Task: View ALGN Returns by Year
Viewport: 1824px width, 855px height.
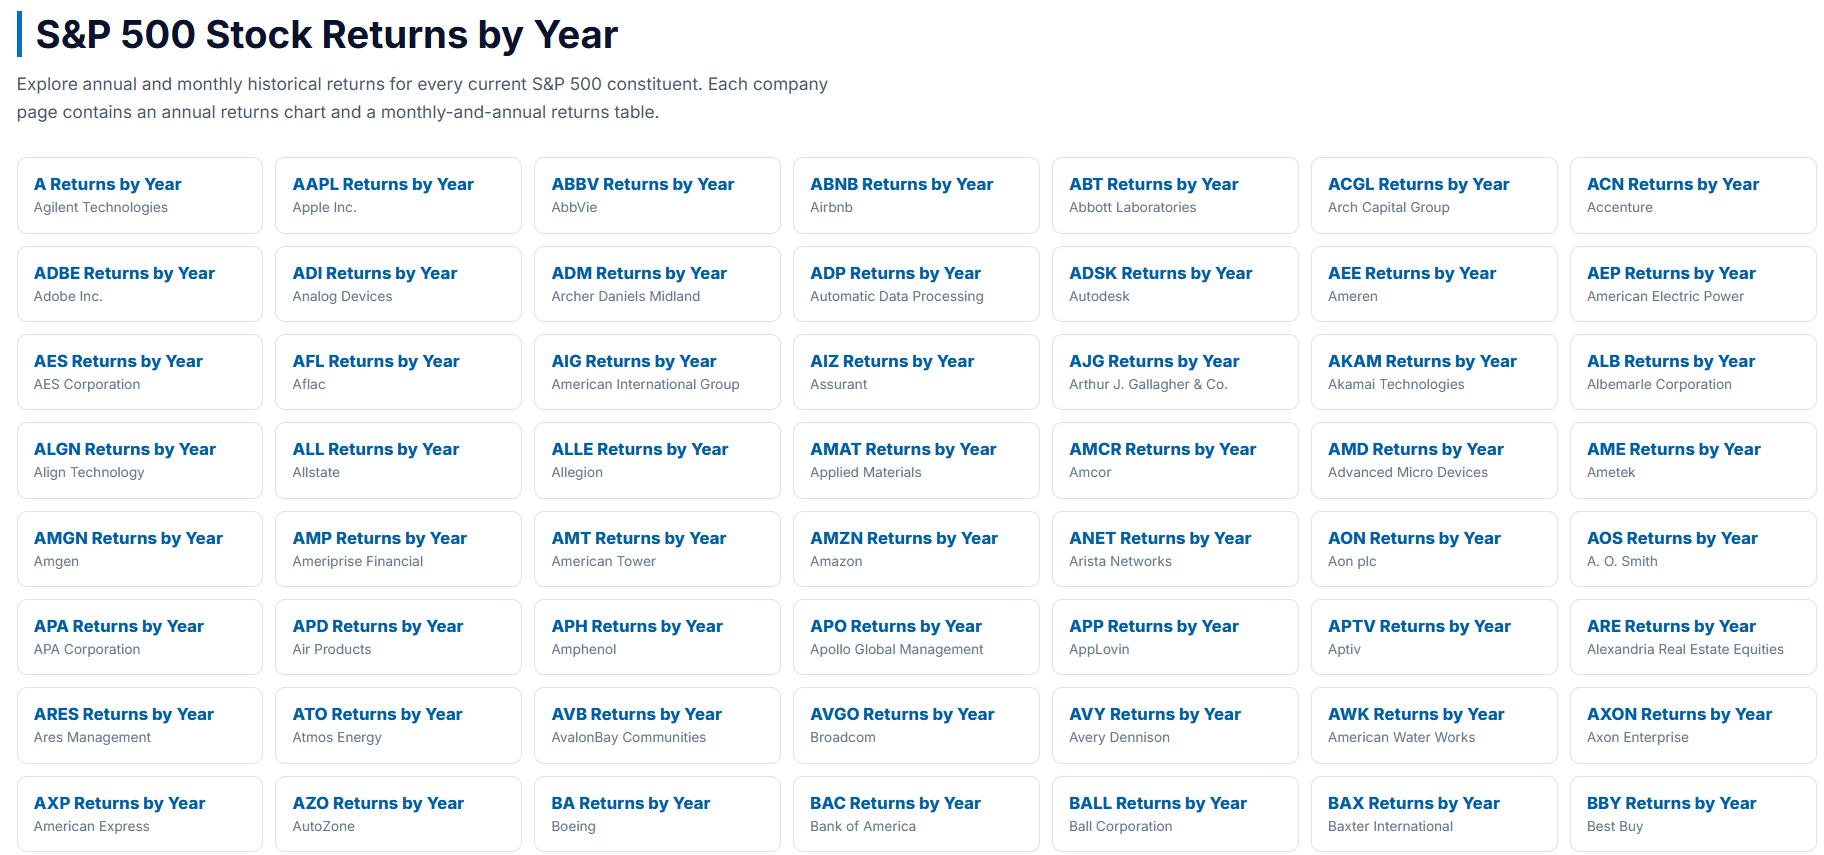Action: click(x=140, y=460)
